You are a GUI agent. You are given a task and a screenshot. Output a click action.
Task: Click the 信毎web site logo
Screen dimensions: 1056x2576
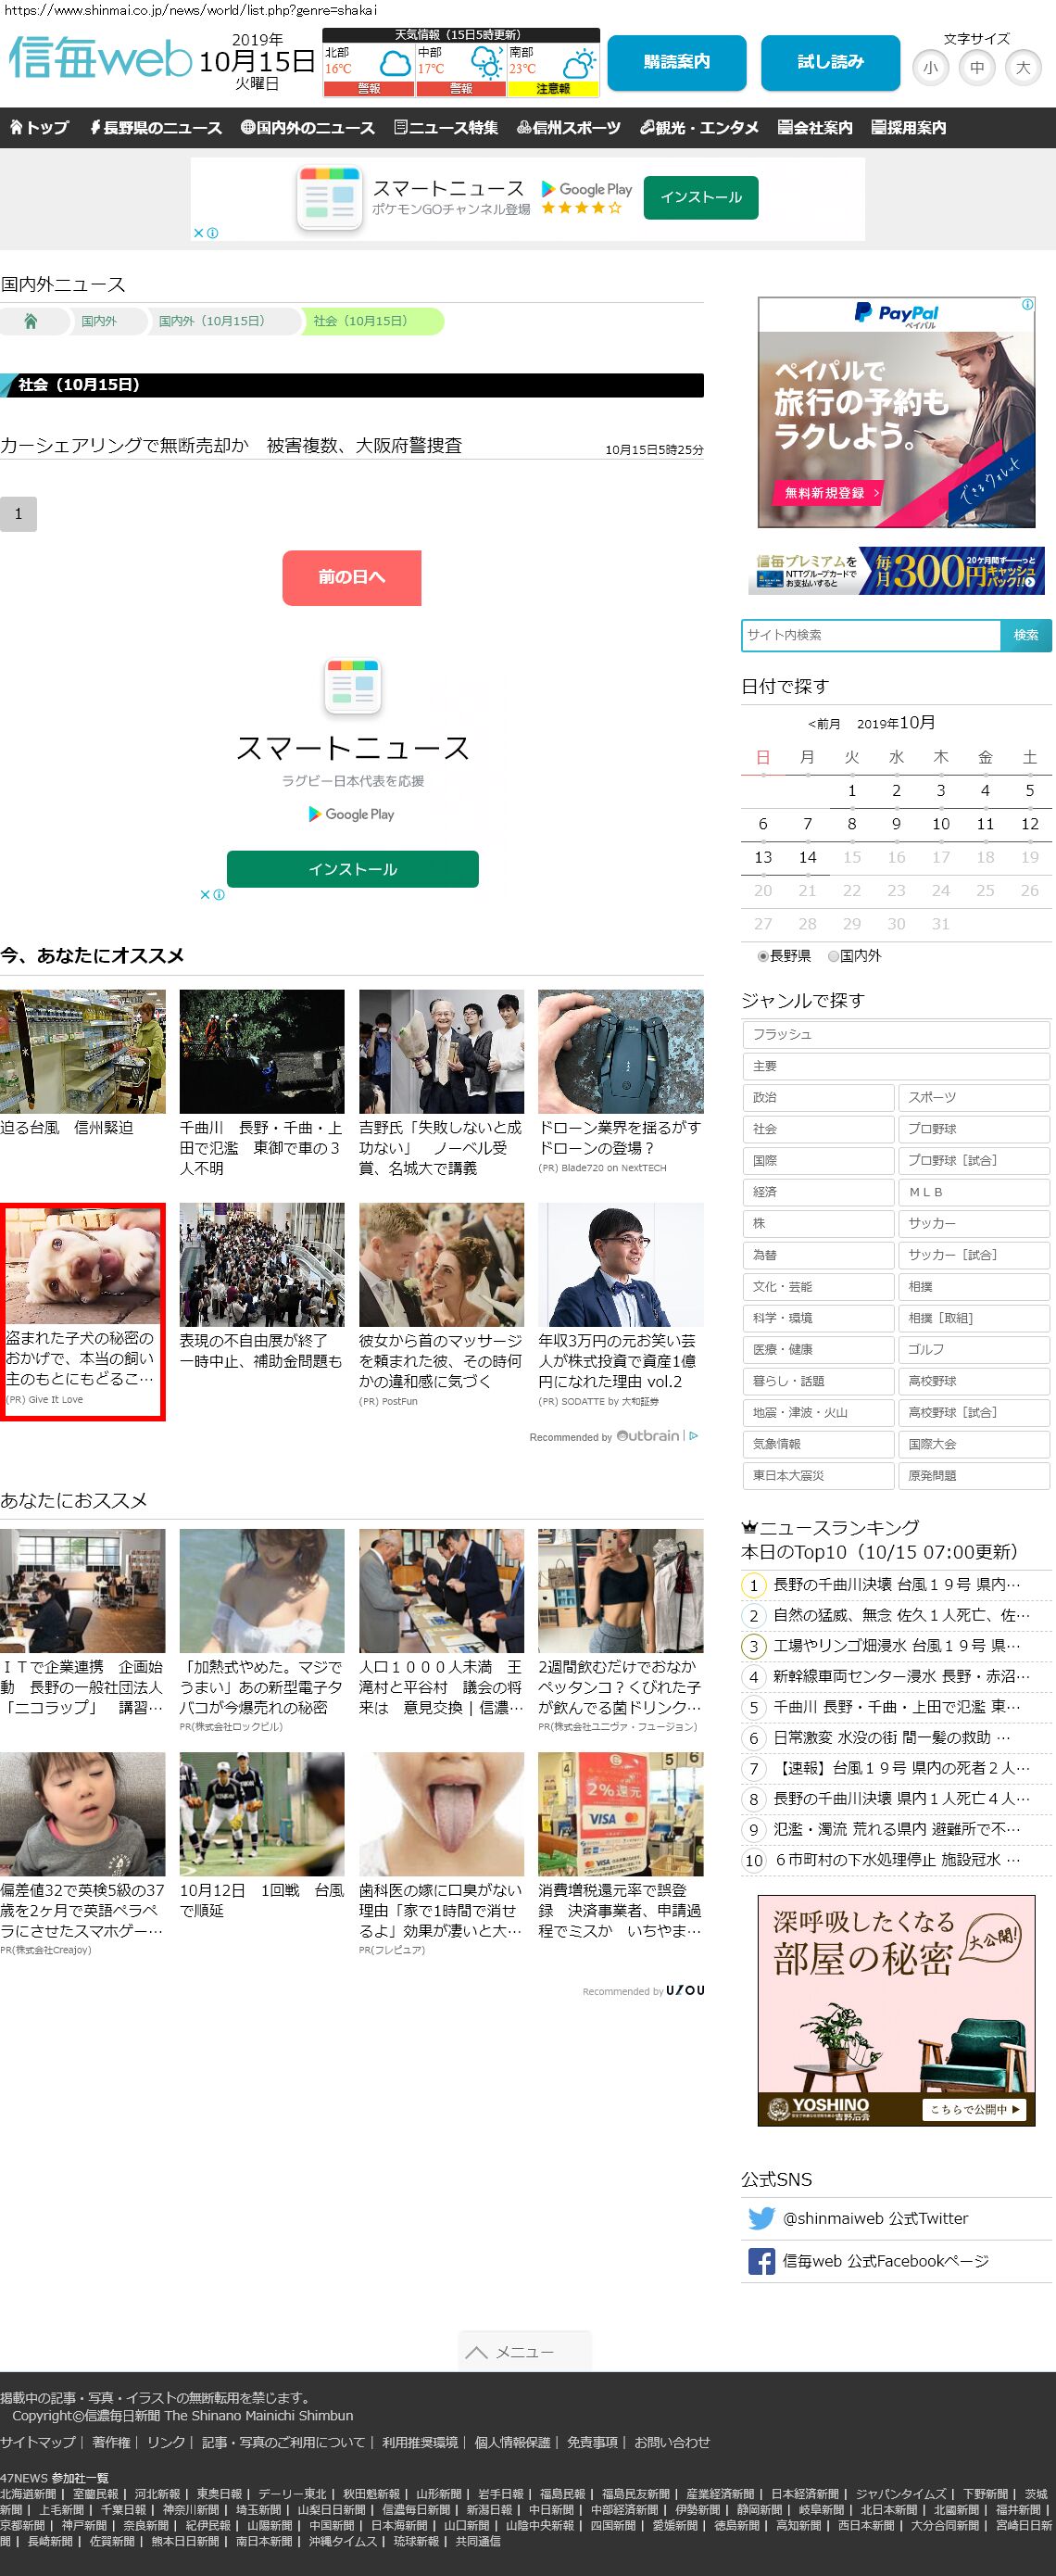tap(100, 58)
